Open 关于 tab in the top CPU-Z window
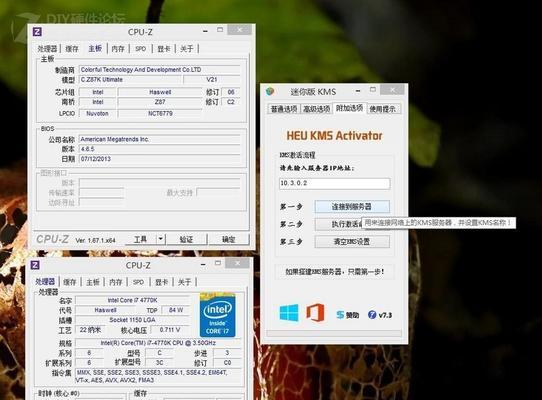Image resolution: width=542 pixels, height=400 pixels. (187, 49)
